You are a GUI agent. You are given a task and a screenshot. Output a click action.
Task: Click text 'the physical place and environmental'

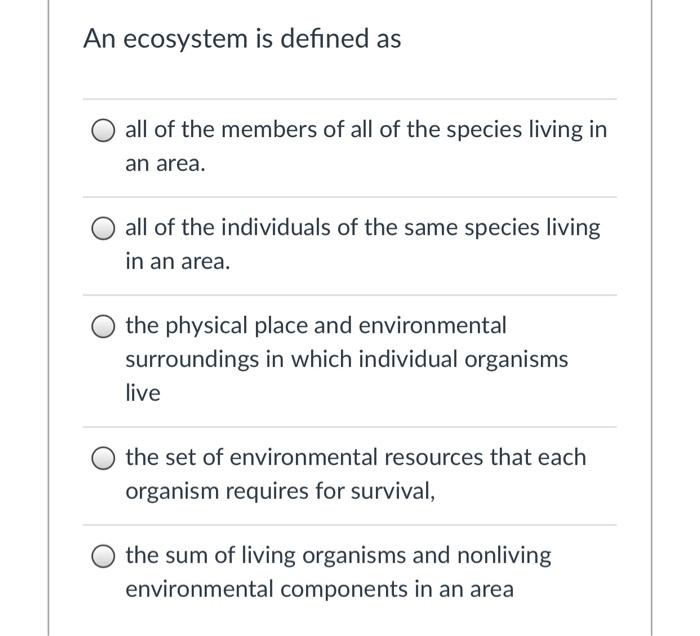[316, 326]
